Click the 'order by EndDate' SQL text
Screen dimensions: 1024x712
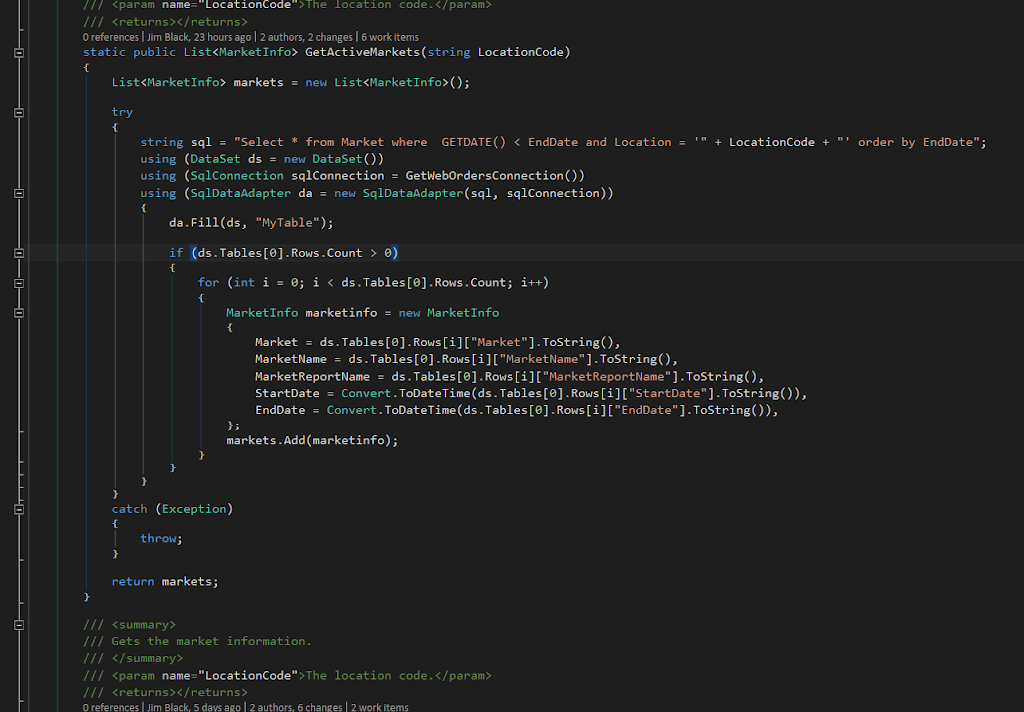click(x=918, y=142)
